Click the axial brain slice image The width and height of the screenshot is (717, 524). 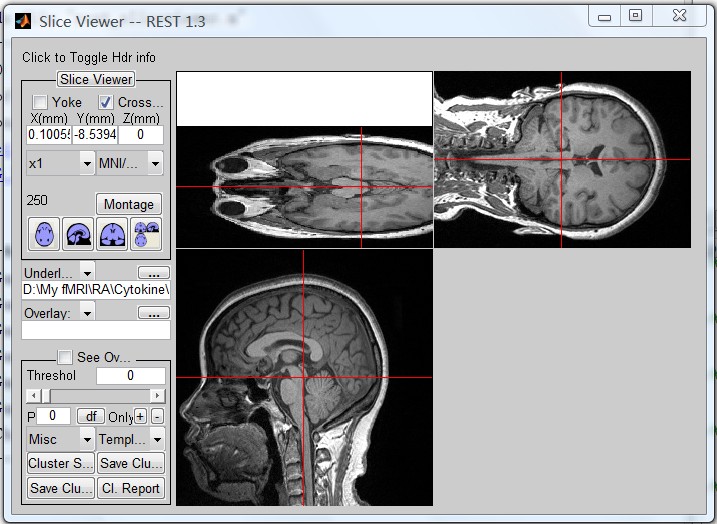(x=304, y=187)
